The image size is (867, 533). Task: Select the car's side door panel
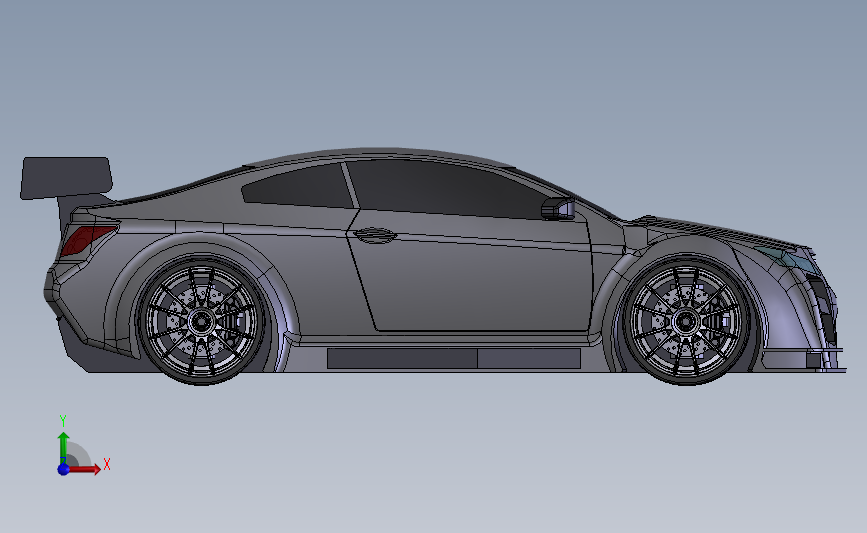tap(470, 274)
